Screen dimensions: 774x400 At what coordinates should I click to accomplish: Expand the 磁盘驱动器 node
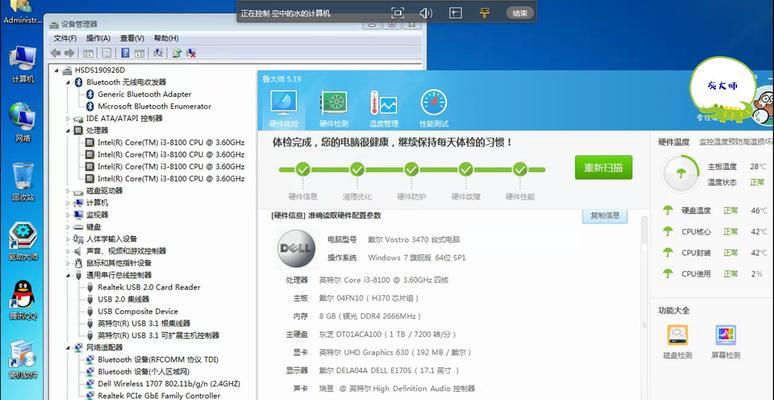(x=68, y=191)
